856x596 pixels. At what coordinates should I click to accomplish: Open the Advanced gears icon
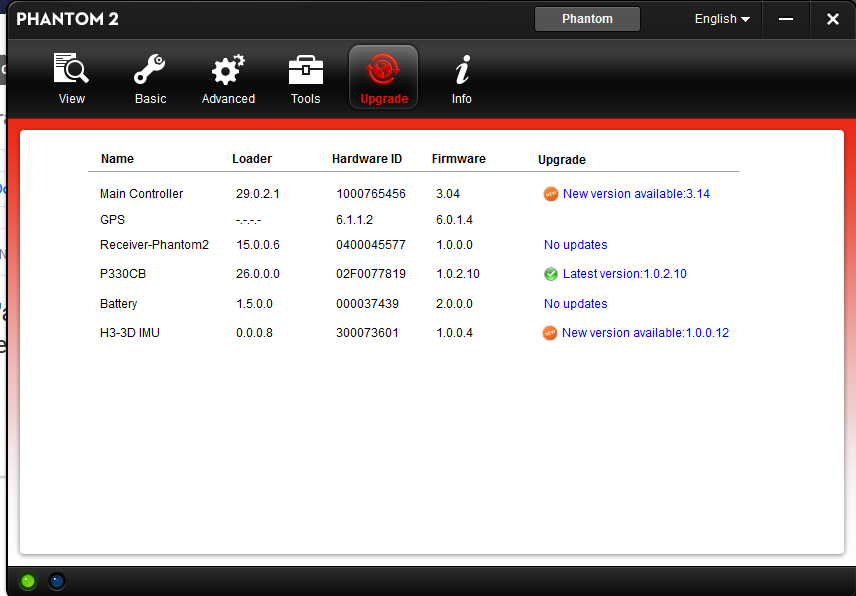(x=228, y=69)
